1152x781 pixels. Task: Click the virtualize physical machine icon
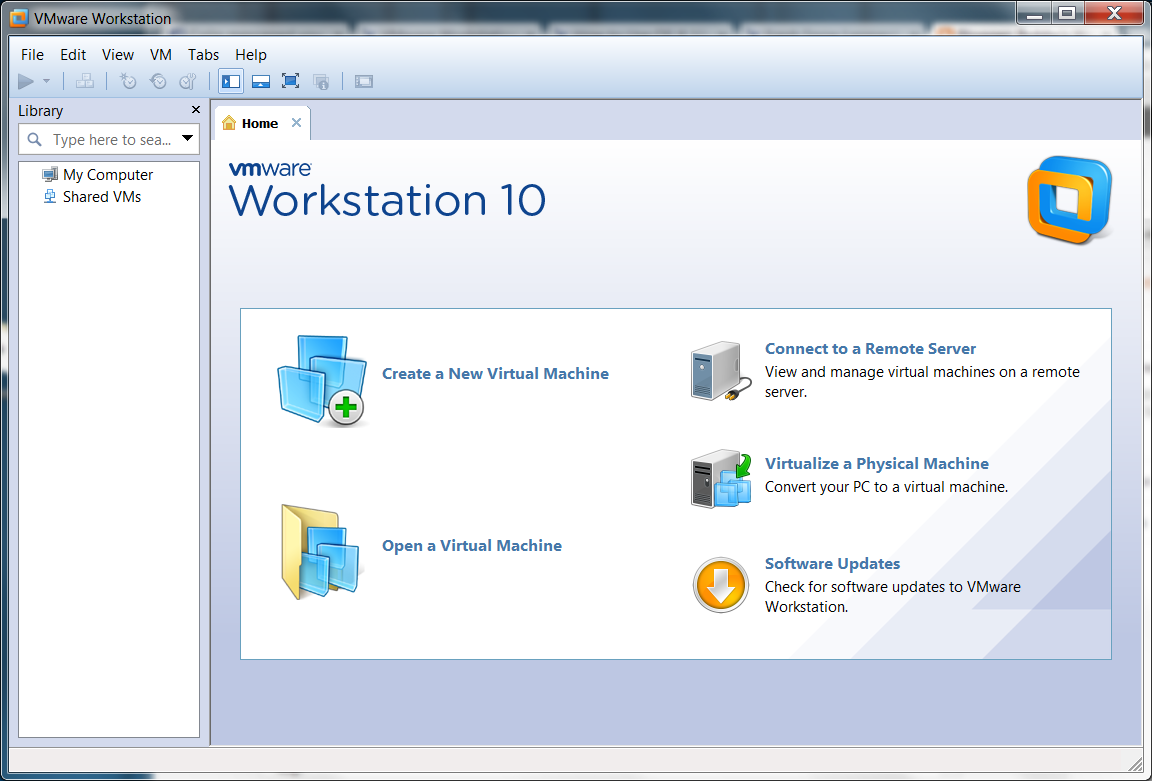point(721,479)
